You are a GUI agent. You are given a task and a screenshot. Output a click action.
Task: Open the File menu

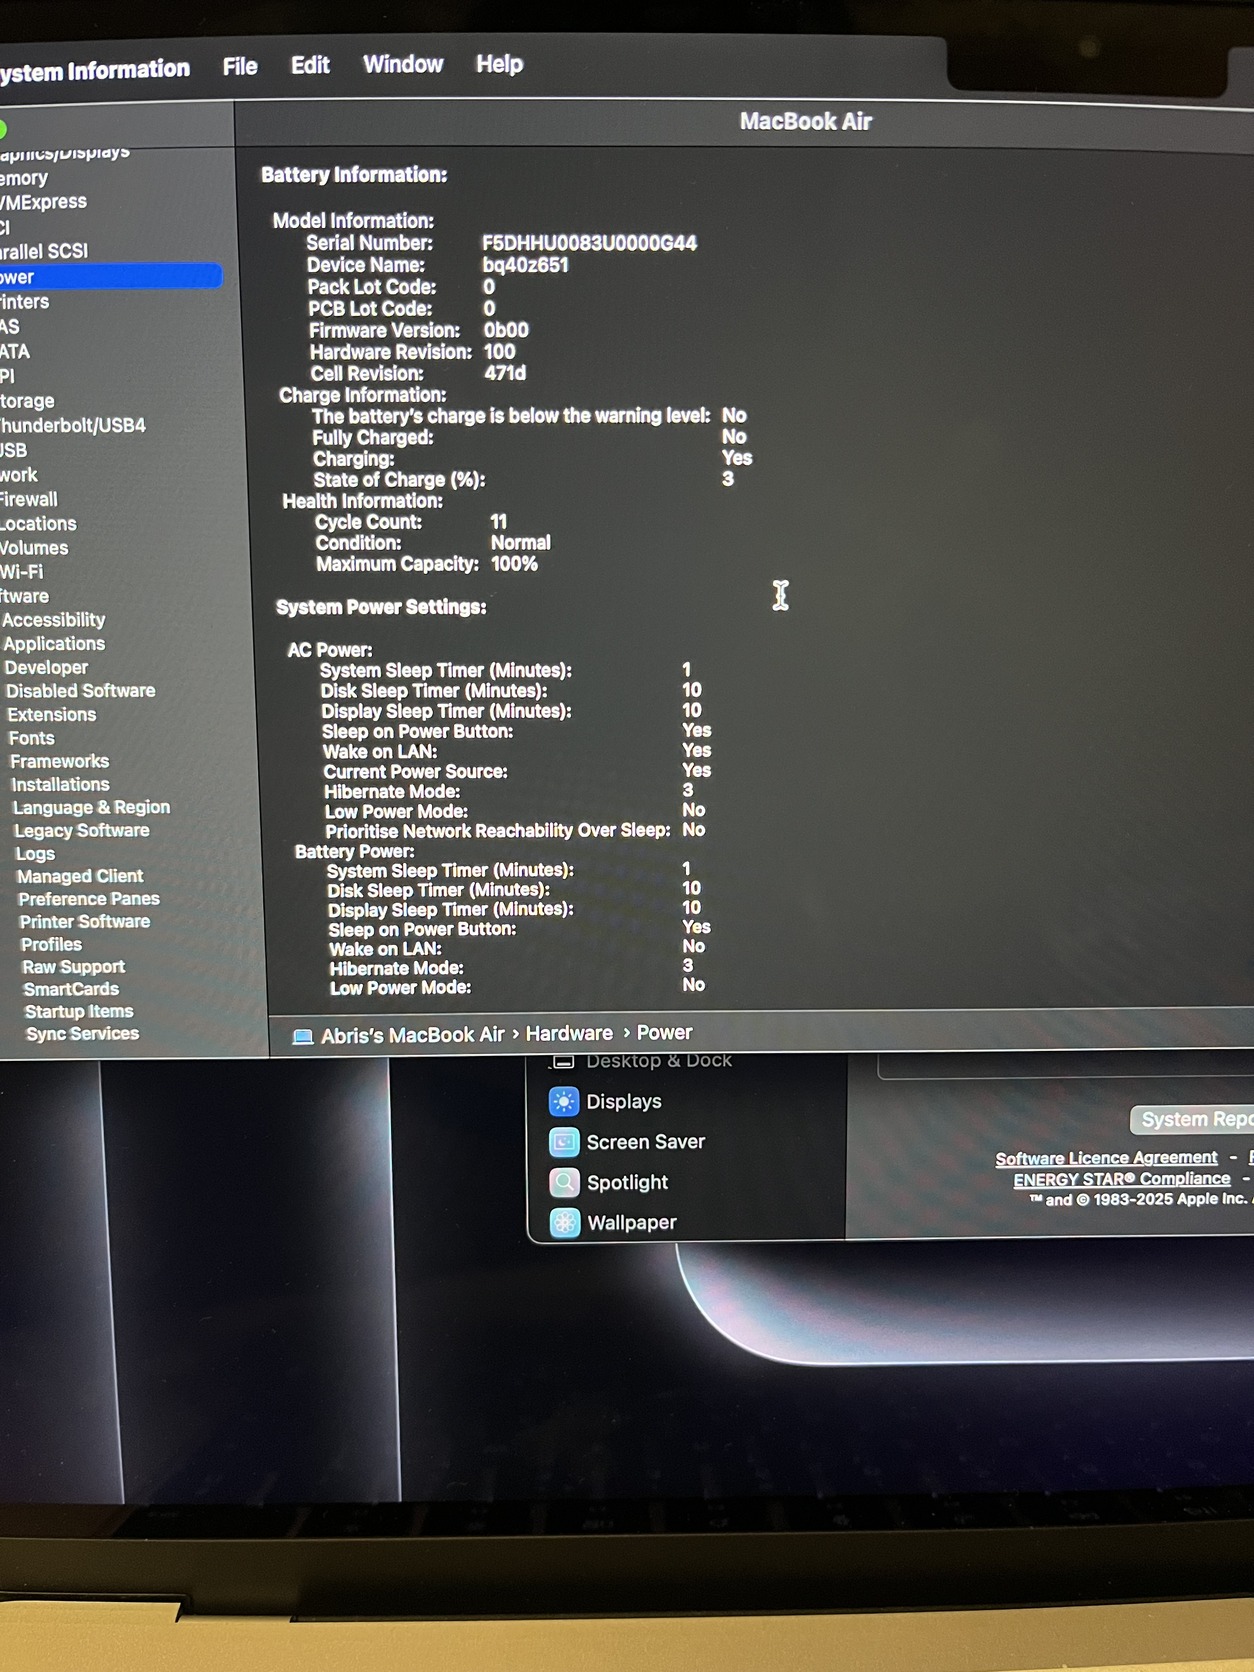click(240, 66)
